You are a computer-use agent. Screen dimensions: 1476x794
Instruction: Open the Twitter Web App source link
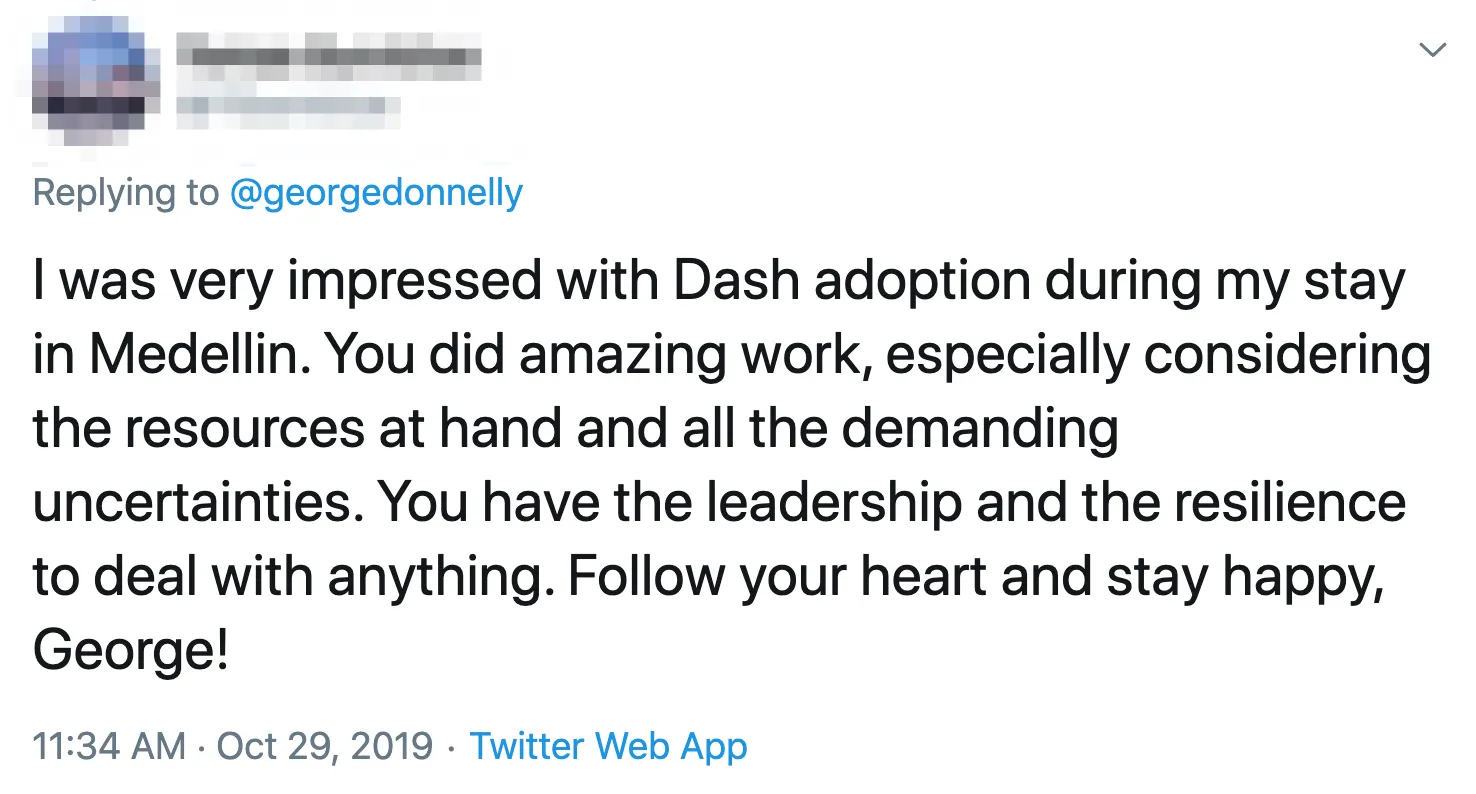coord(608,746)
